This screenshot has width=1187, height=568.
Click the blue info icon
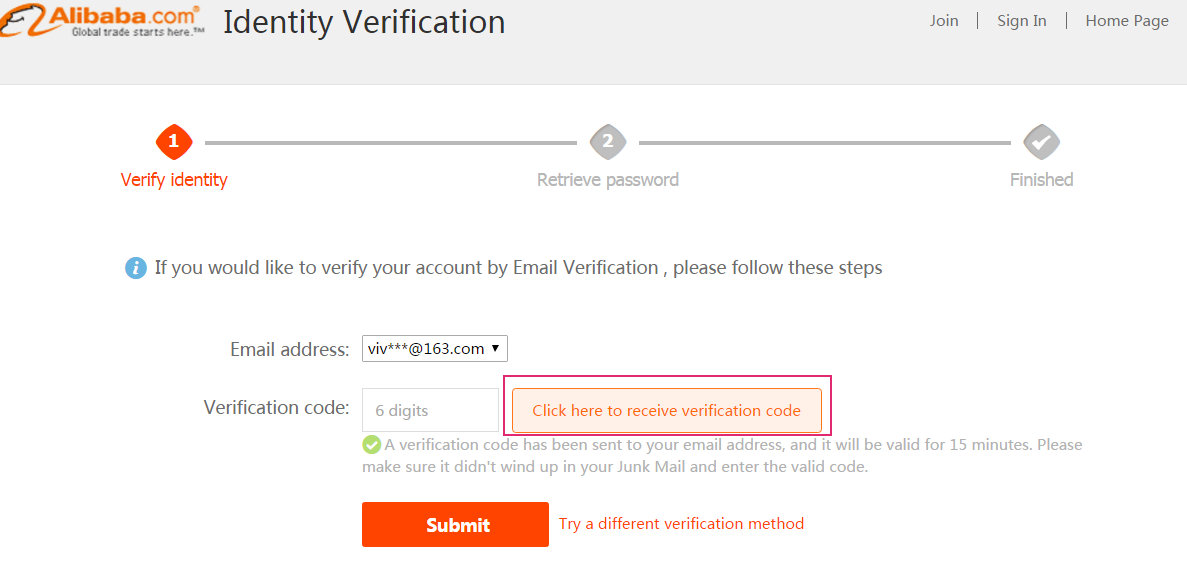tap(136, 268)
